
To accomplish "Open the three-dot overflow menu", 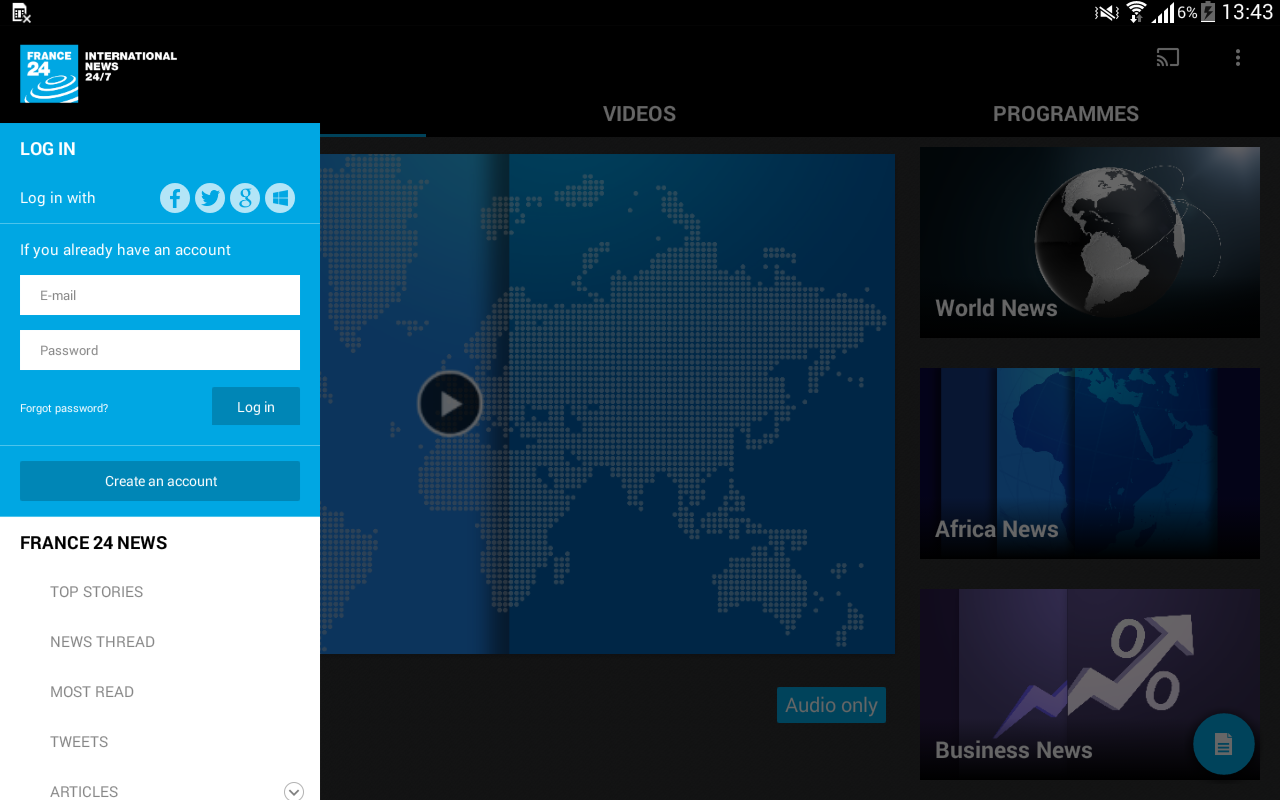I will click(x=1238, y=58).
